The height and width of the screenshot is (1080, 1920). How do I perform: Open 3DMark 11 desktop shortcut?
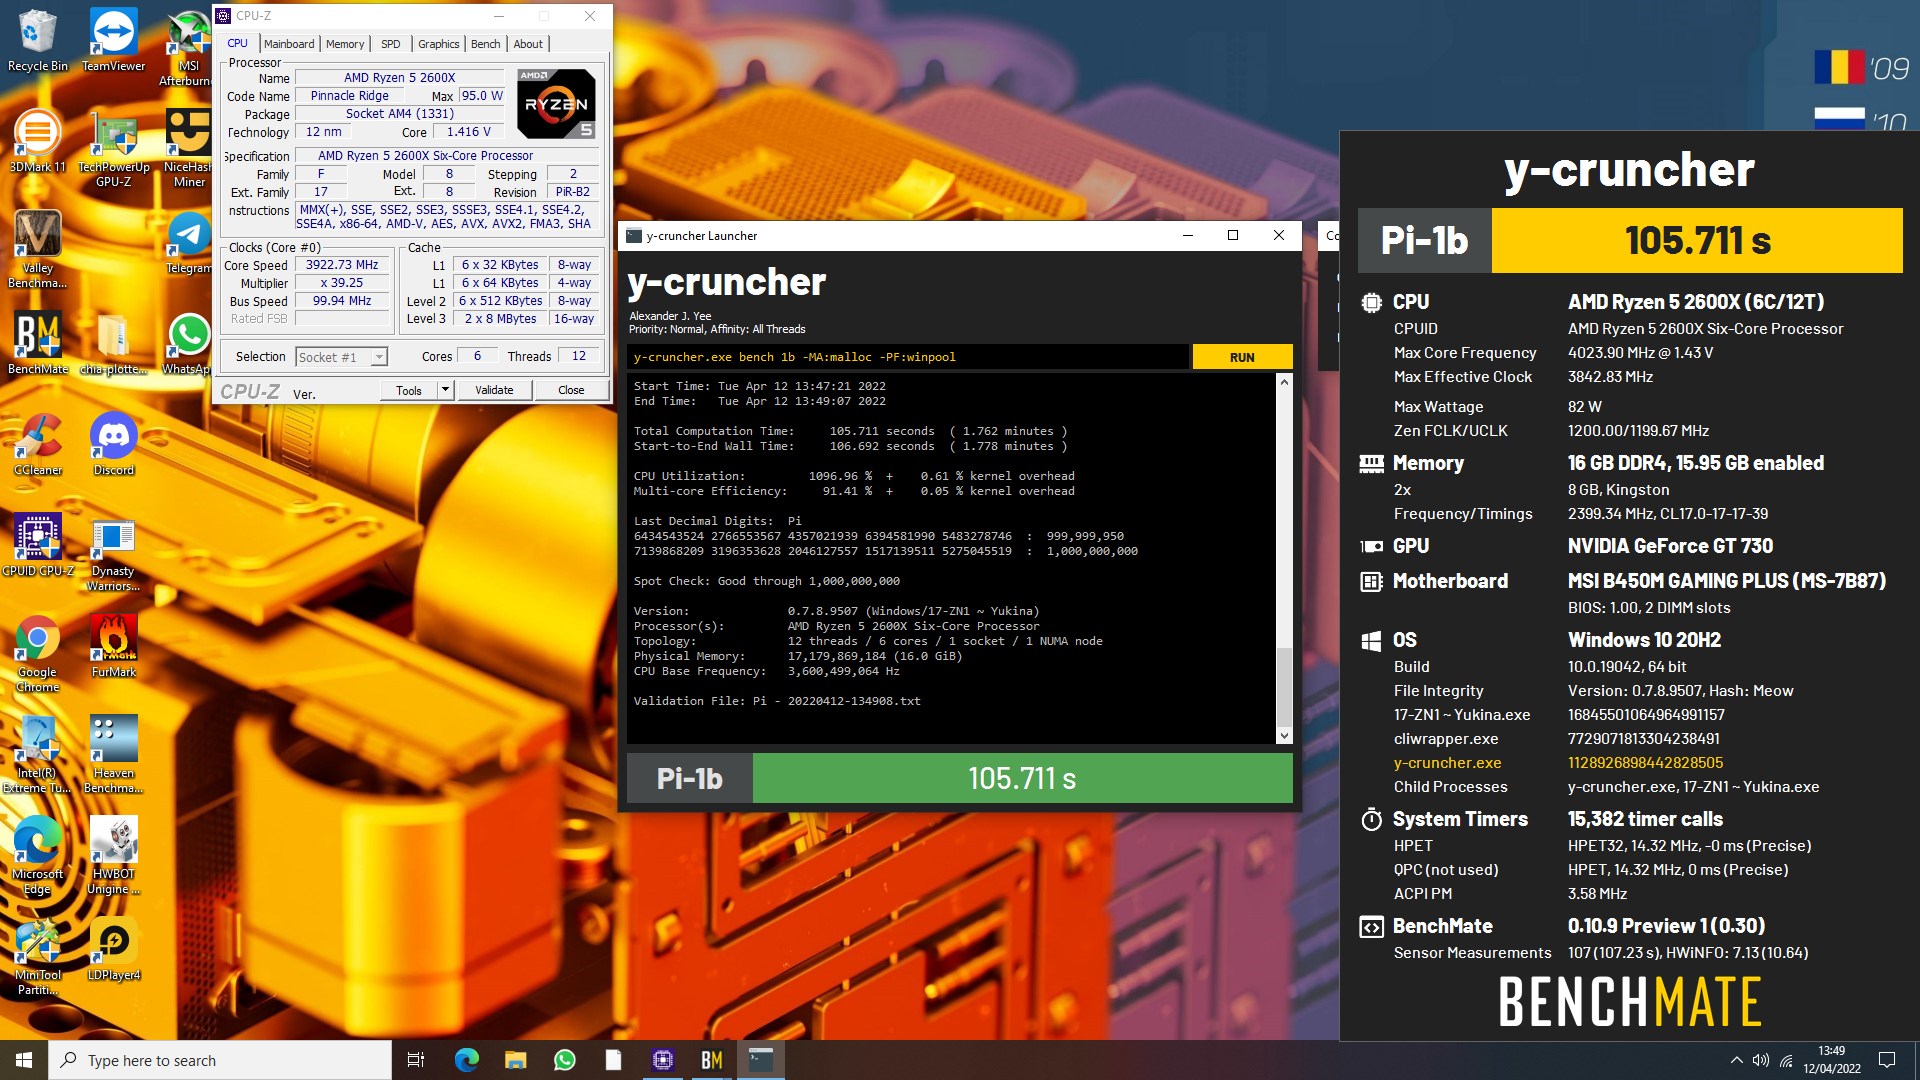[x=38, y=141]
